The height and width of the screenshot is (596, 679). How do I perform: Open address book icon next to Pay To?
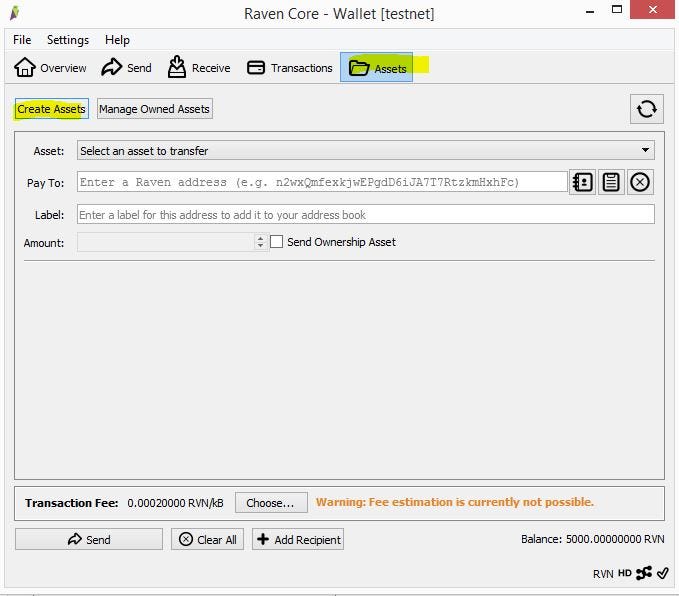point(582,182)
